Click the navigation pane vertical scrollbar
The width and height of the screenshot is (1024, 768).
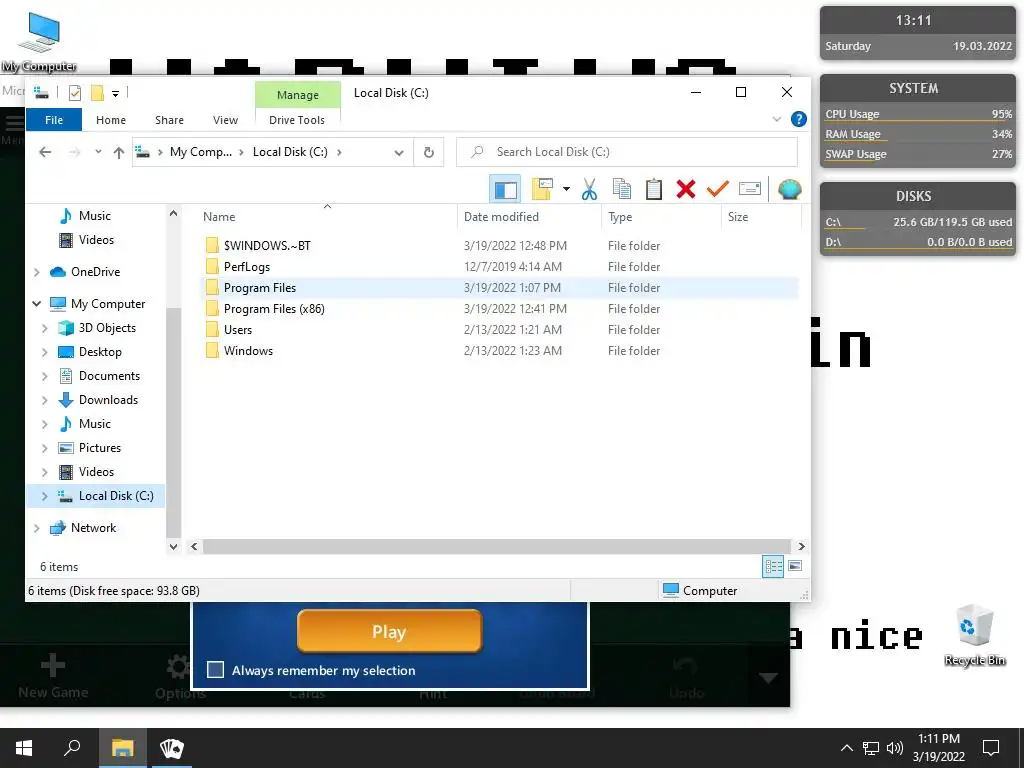coord(173,421)
